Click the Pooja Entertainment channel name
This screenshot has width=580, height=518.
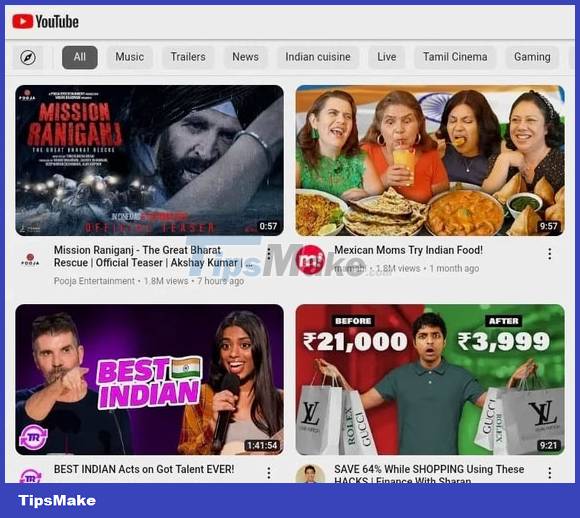pos(94,281)
